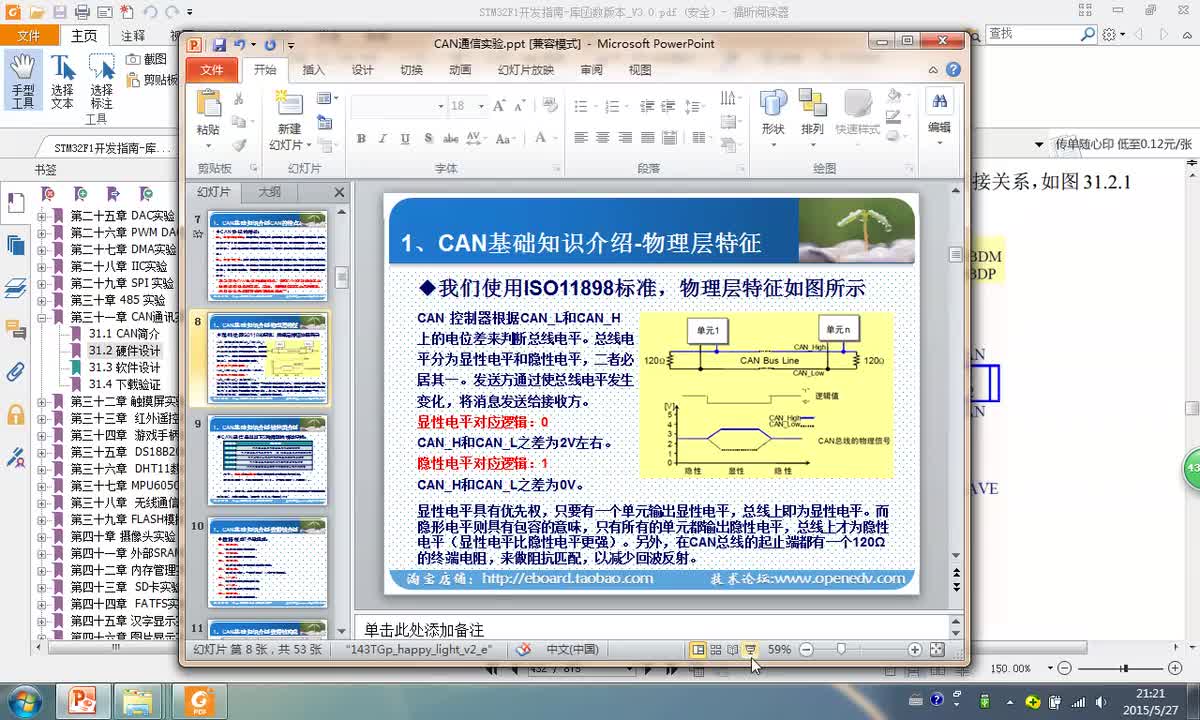Open bookmark 31.3 软件设计
Image resolution: width=1200 pixels, height=720 pixels.
[x=124, y=367]
